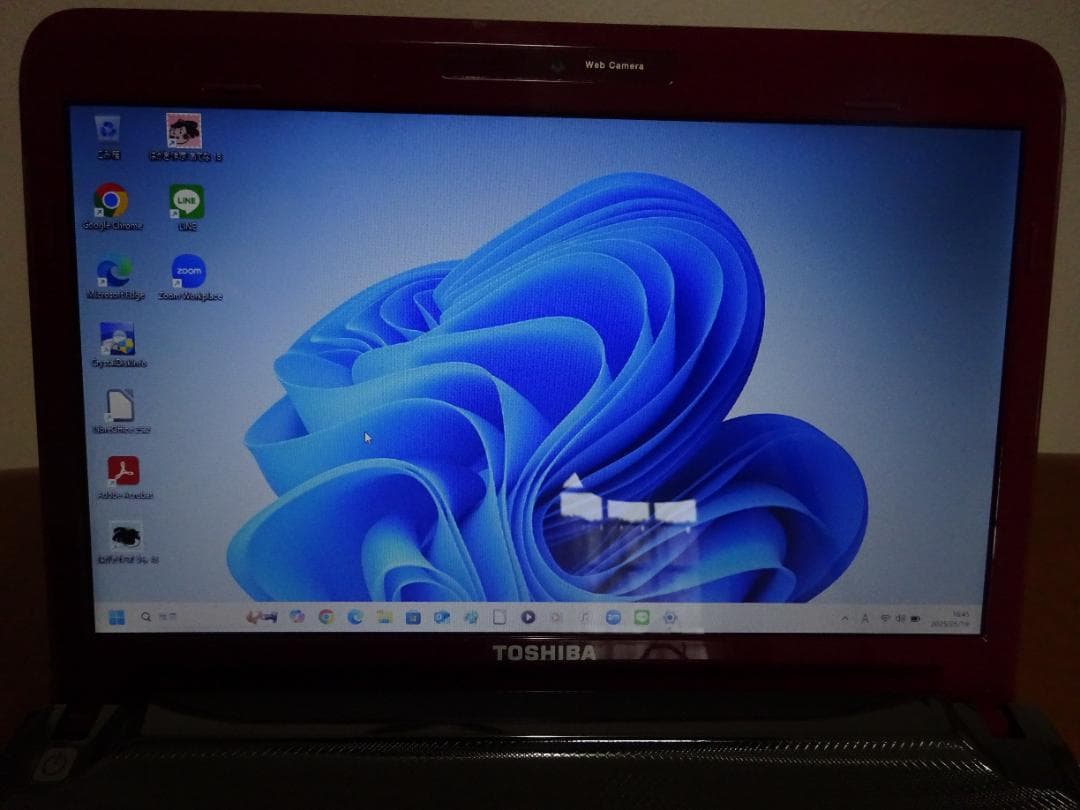This screenshot has height=810, width=1080.
Task: Launch Outlook from the taskbar
Action: pyautogui.click(x=443, y=617)
